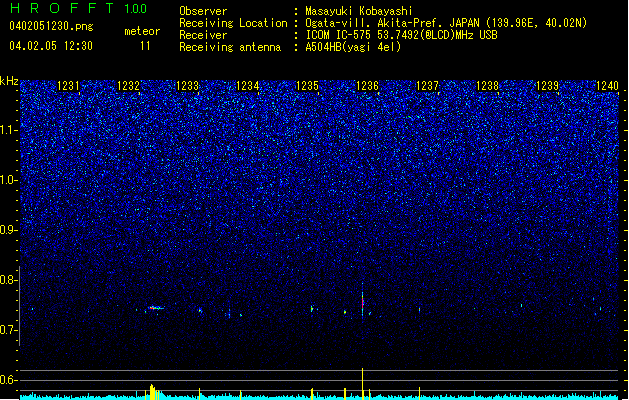Click the 1.1 kHz frequency label

click(x=9, y=130)
